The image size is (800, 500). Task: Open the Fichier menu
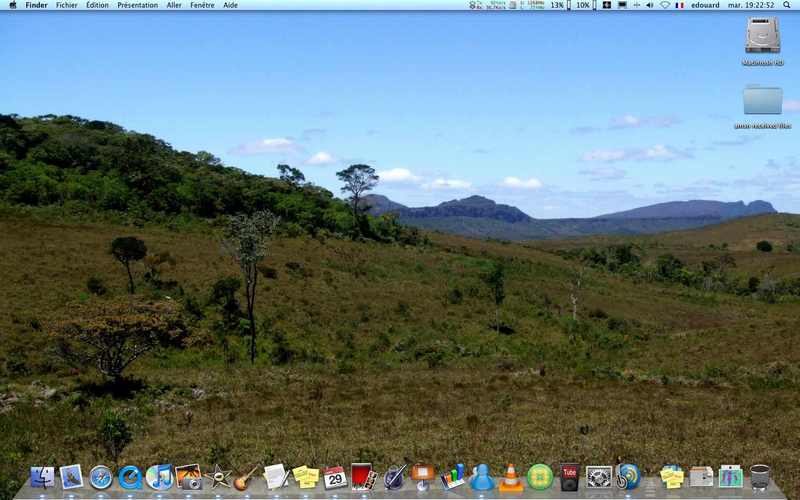tap(67, 5)
